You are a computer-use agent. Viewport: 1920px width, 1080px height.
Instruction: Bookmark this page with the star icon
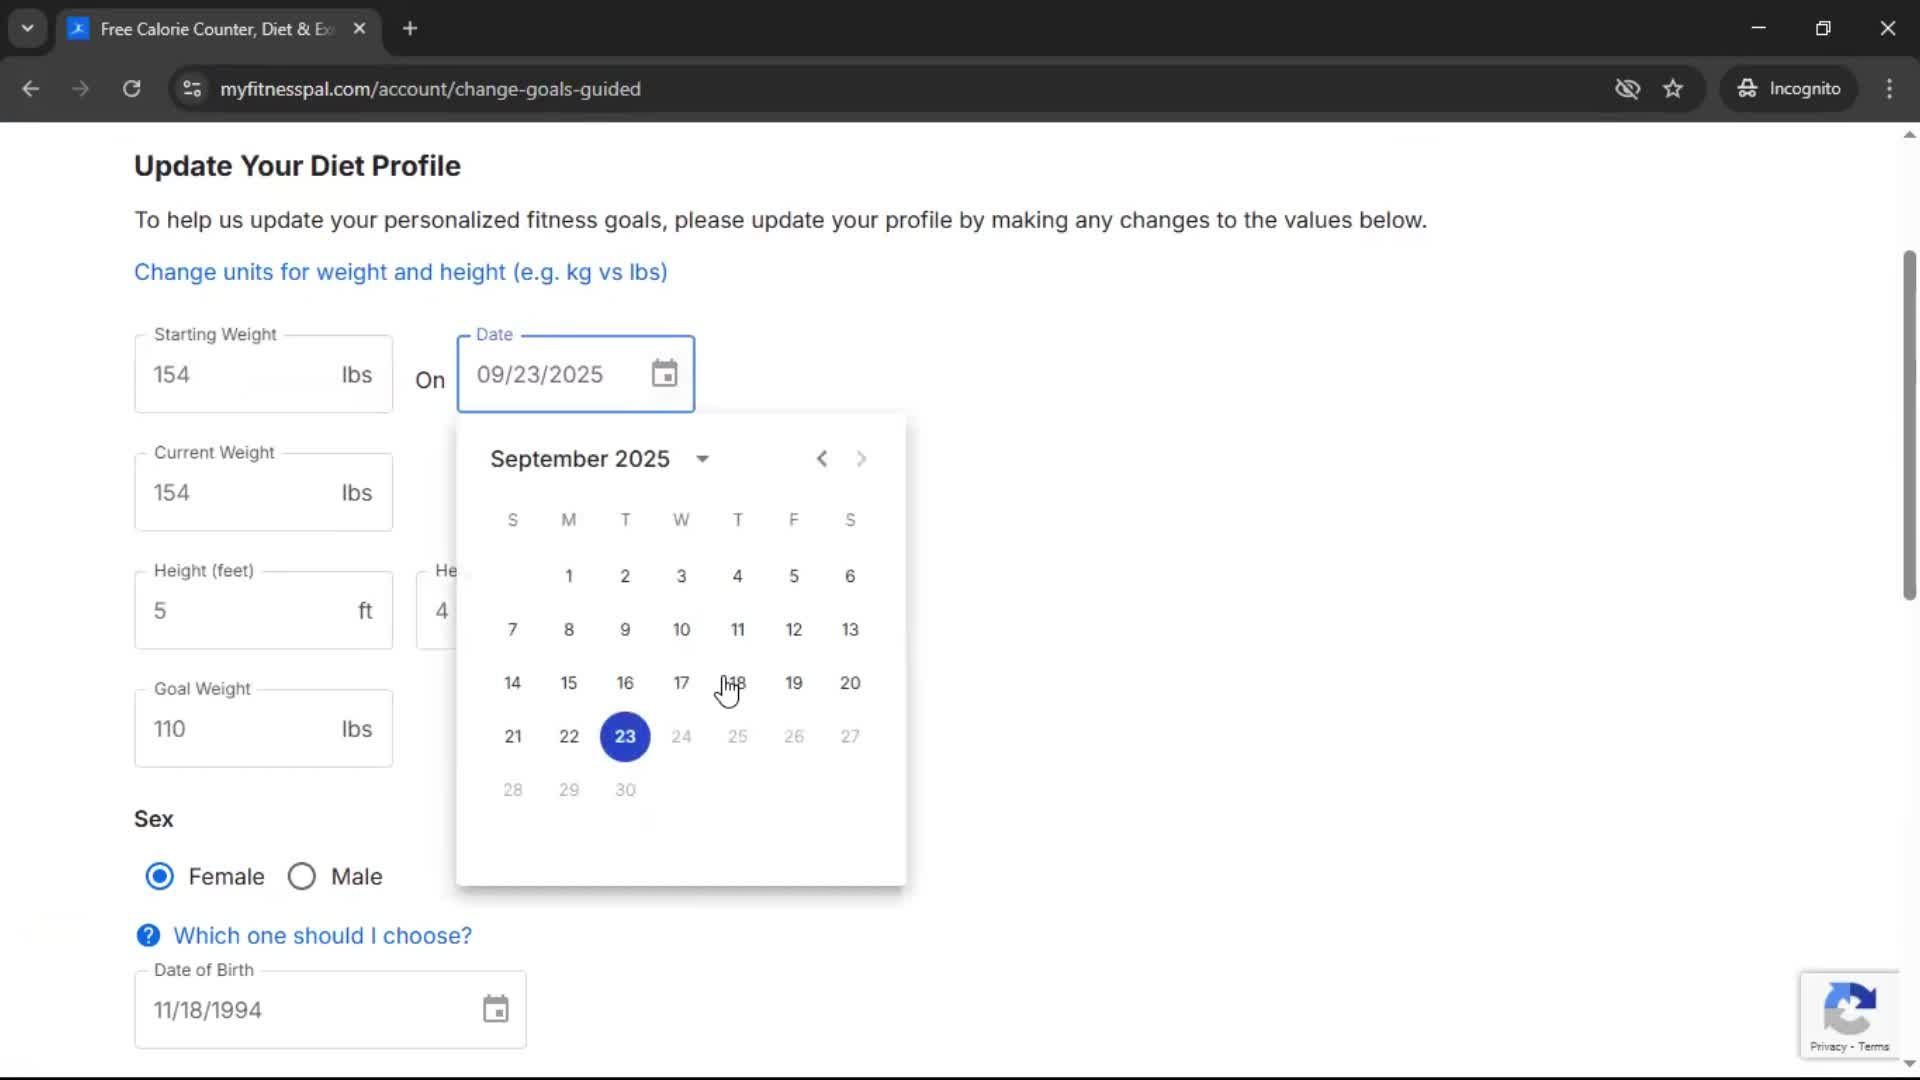[1672, 88]
